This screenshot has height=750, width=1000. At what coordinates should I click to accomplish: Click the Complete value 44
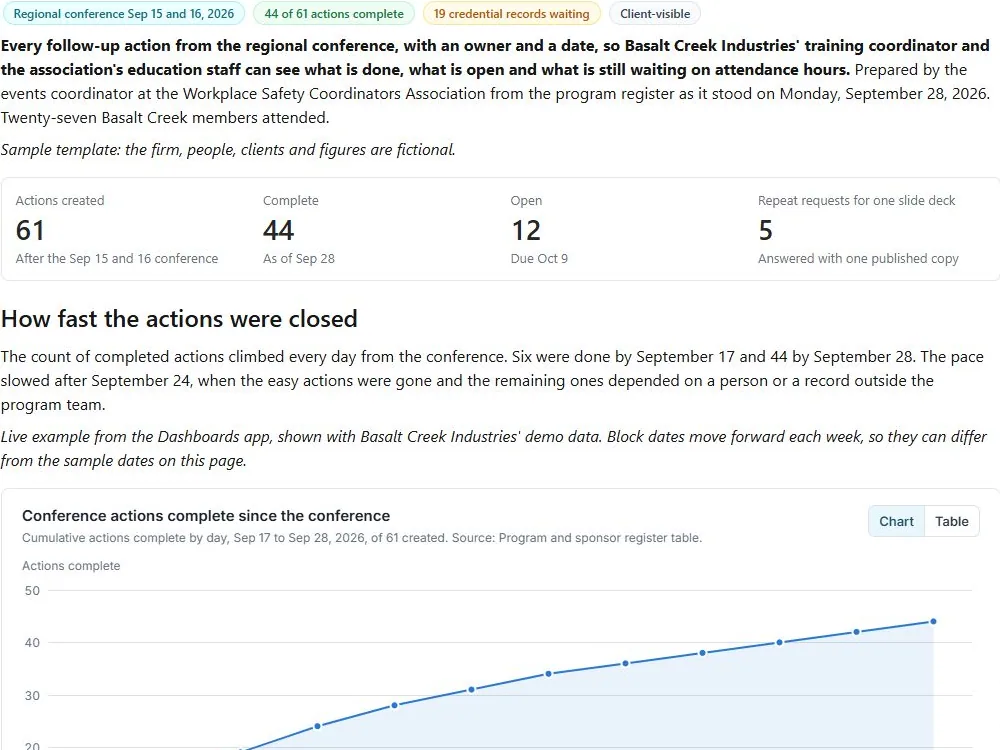pyautogui.click(x=278, y=230)
